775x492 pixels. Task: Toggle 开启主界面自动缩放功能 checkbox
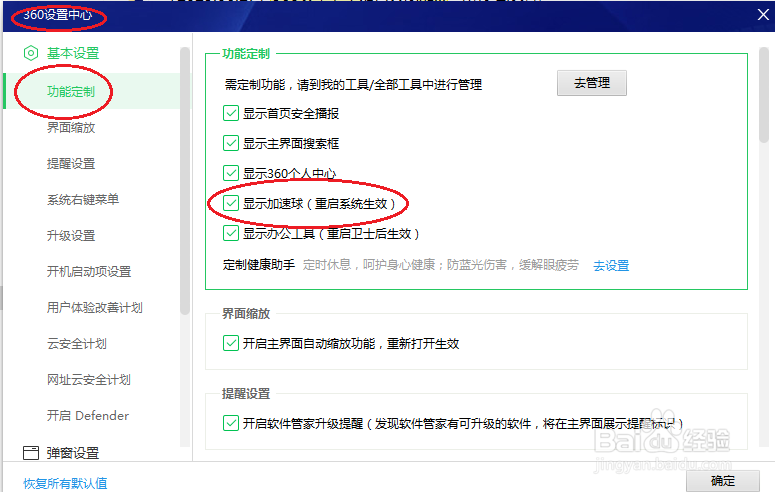231,343
